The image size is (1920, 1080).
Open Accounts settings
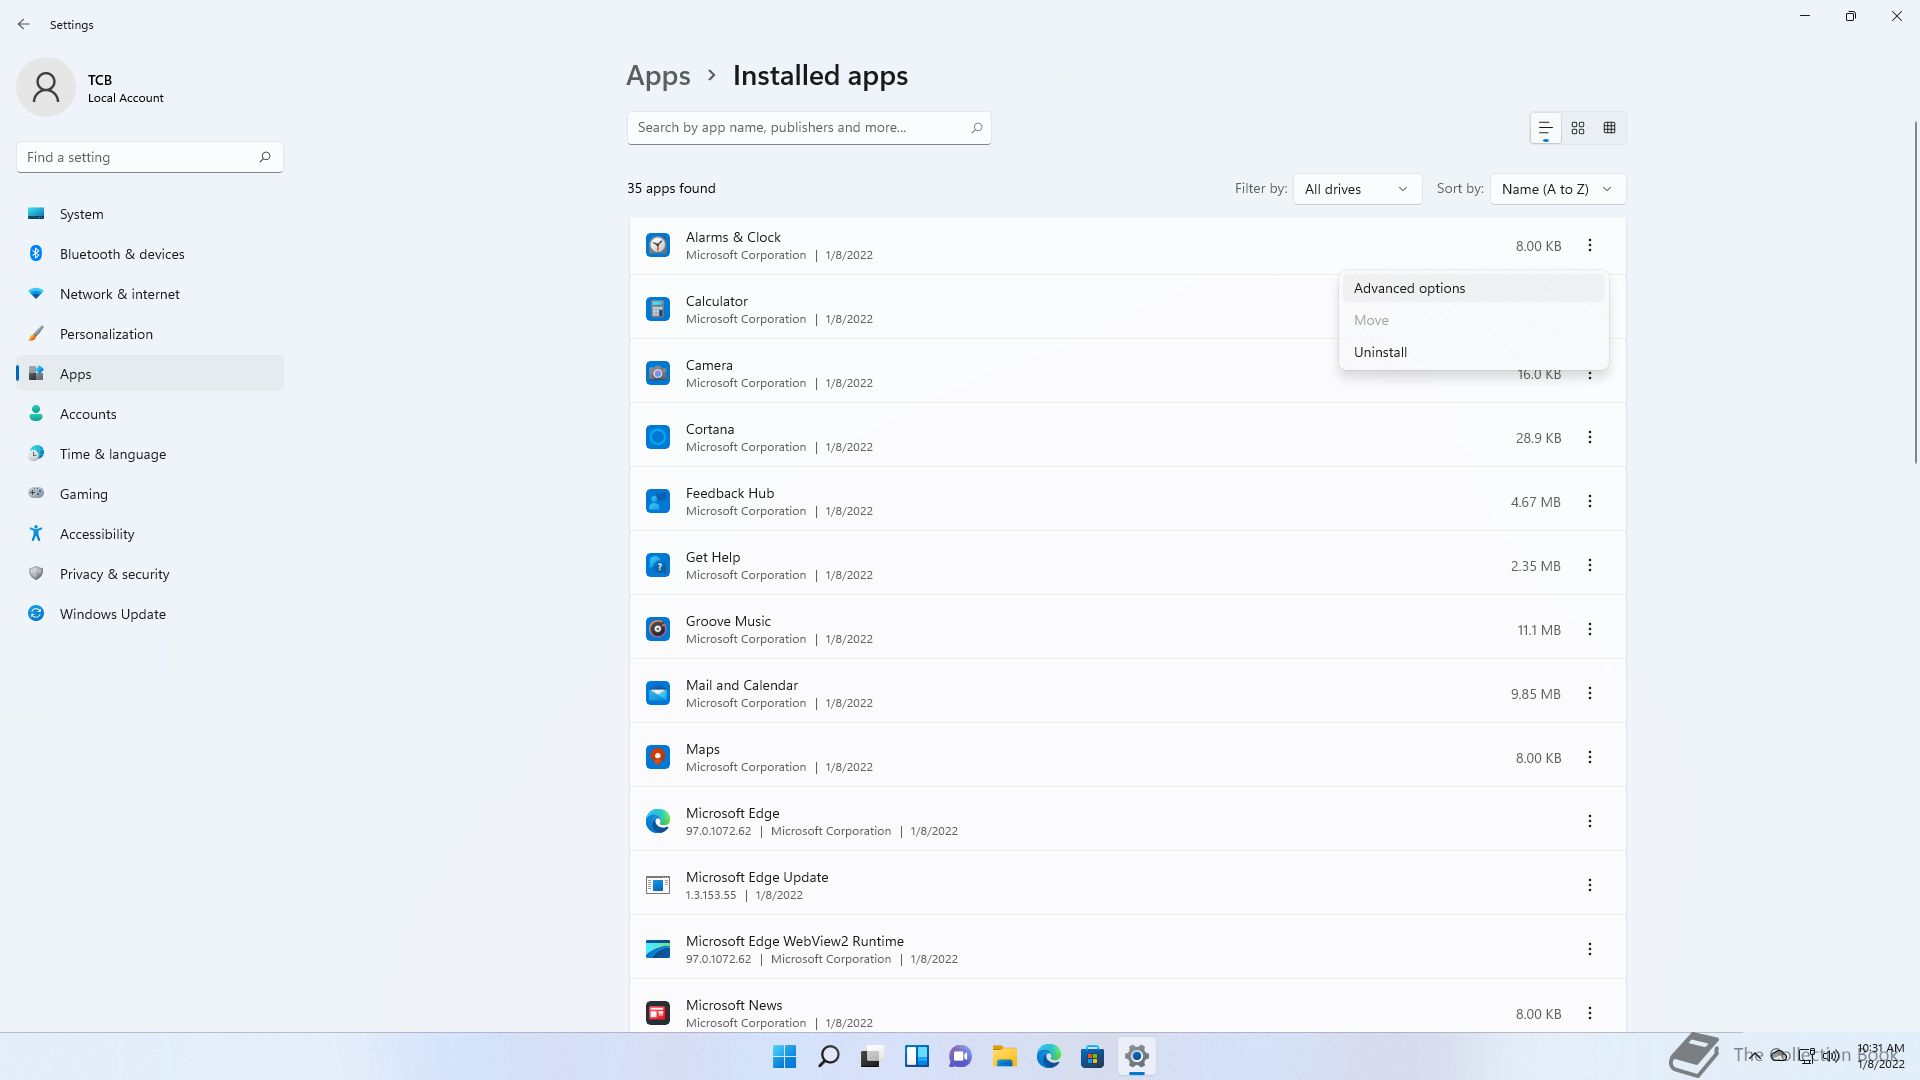tap(150, 414)
